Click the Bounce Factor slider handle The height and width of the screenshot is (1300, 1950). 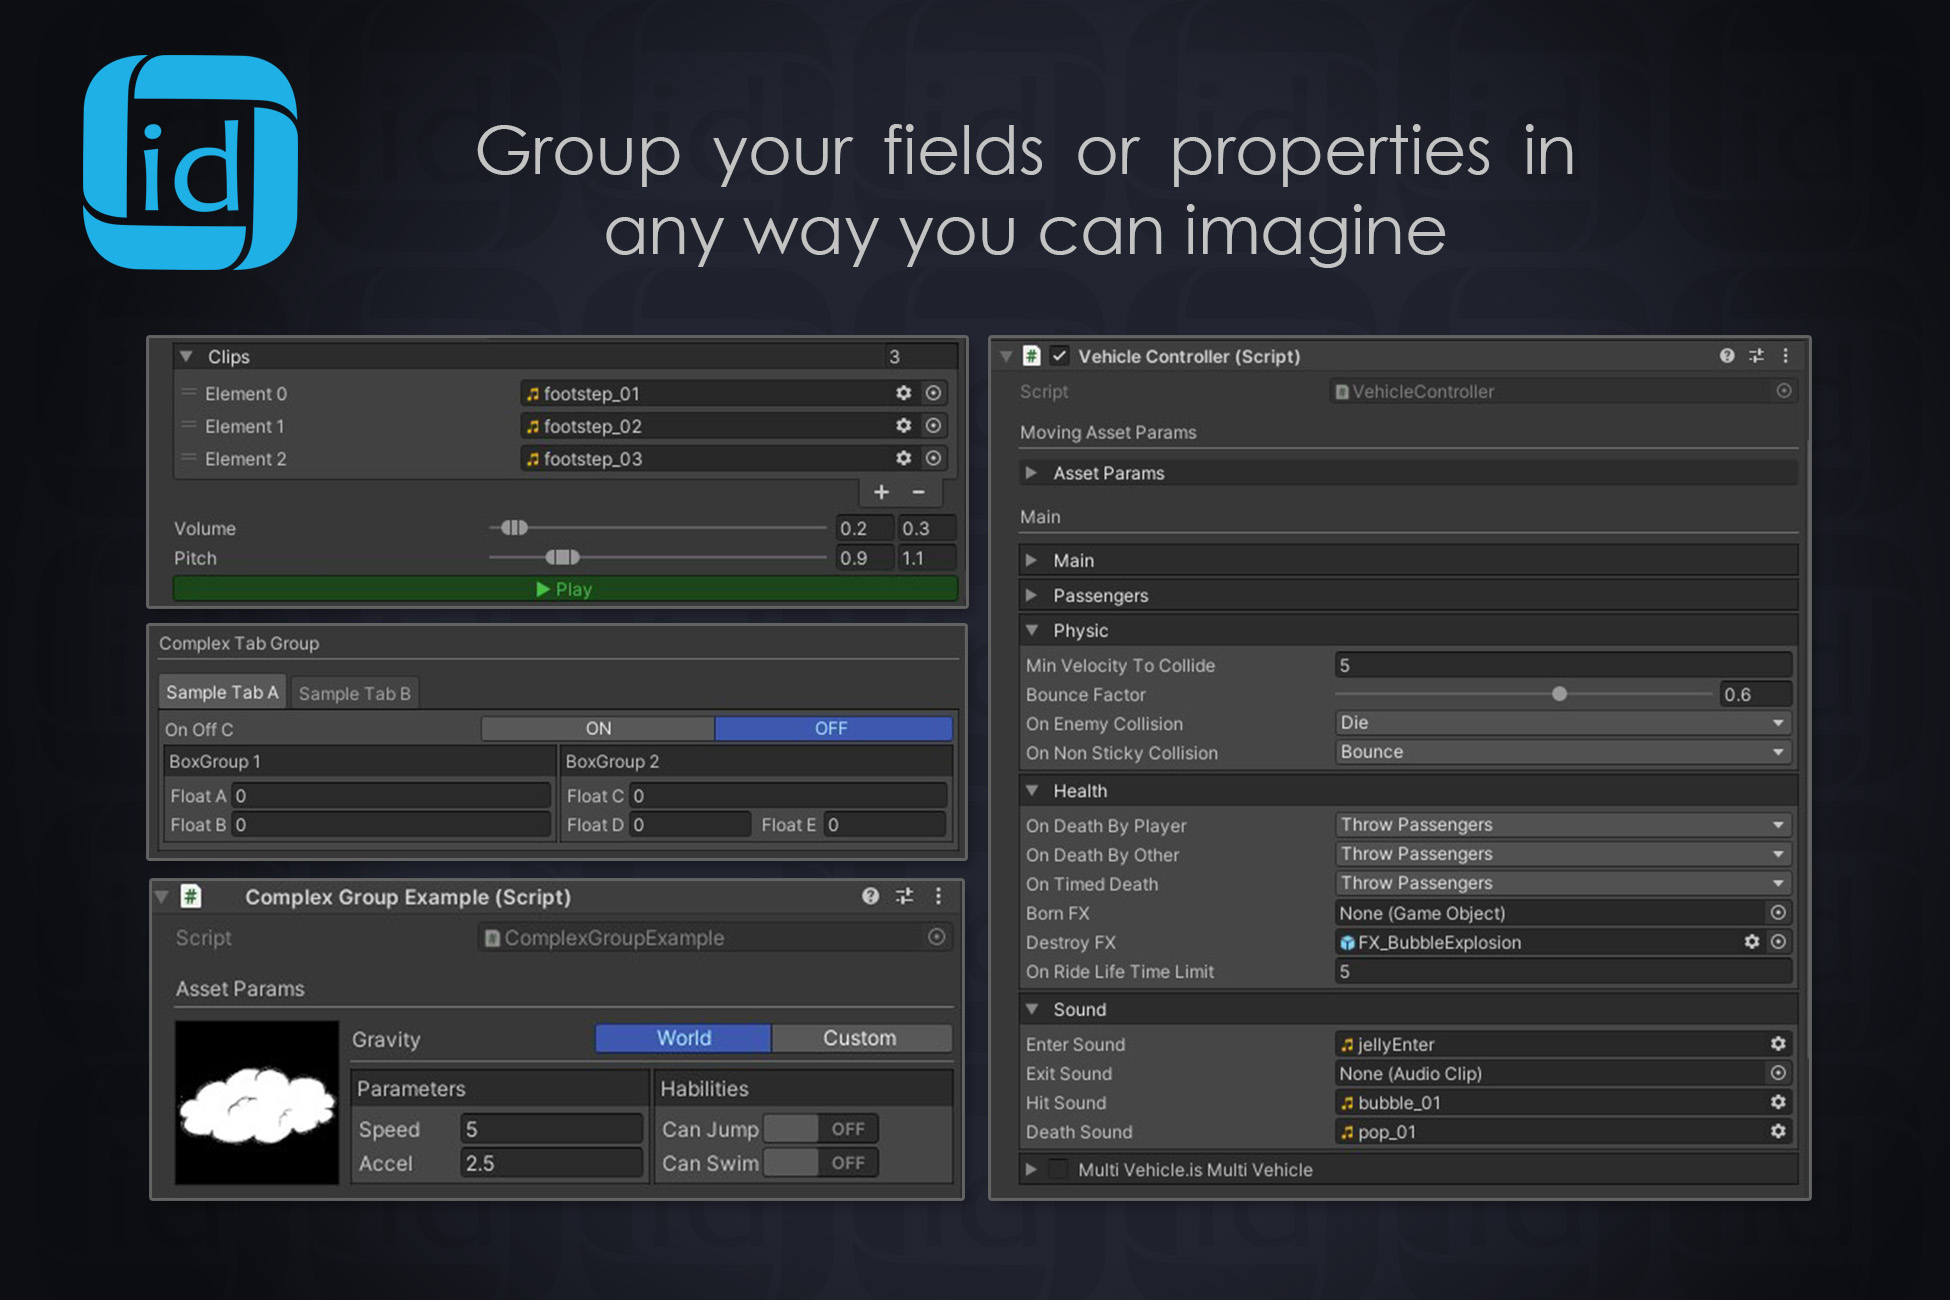pos(1559,694)
